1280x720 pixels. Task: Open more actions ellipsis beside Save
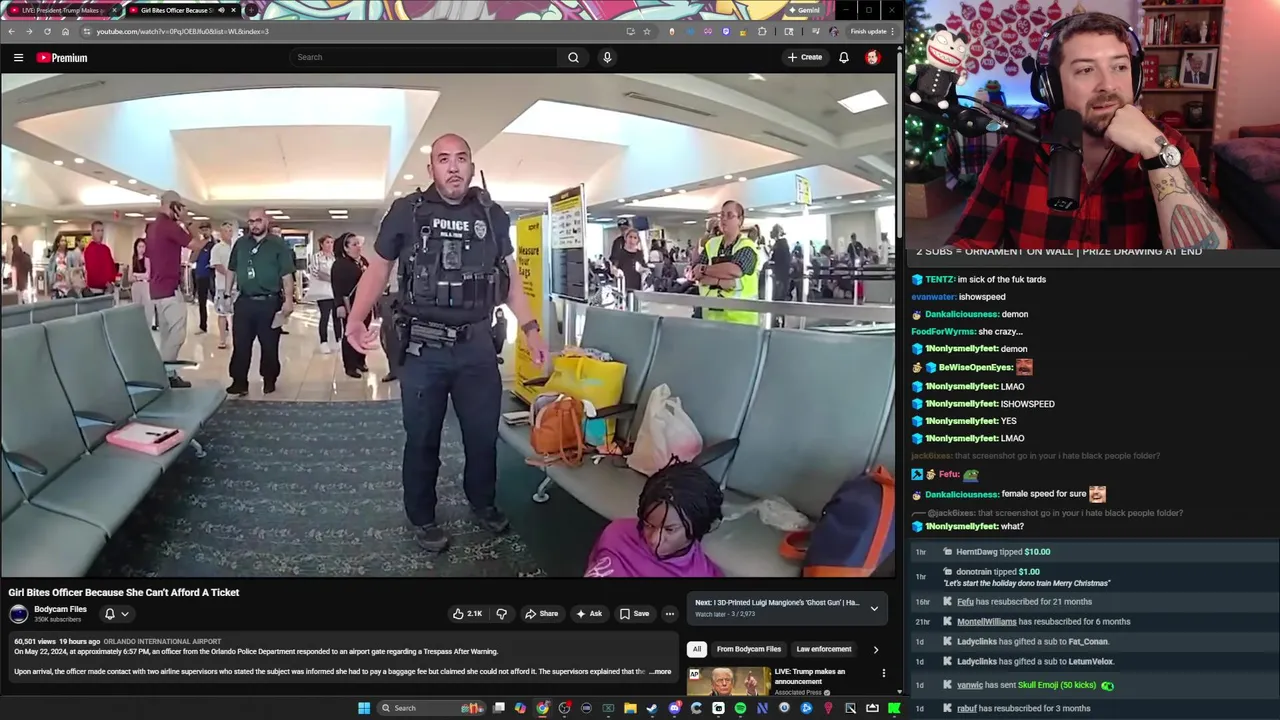click(x=669, y=614)
